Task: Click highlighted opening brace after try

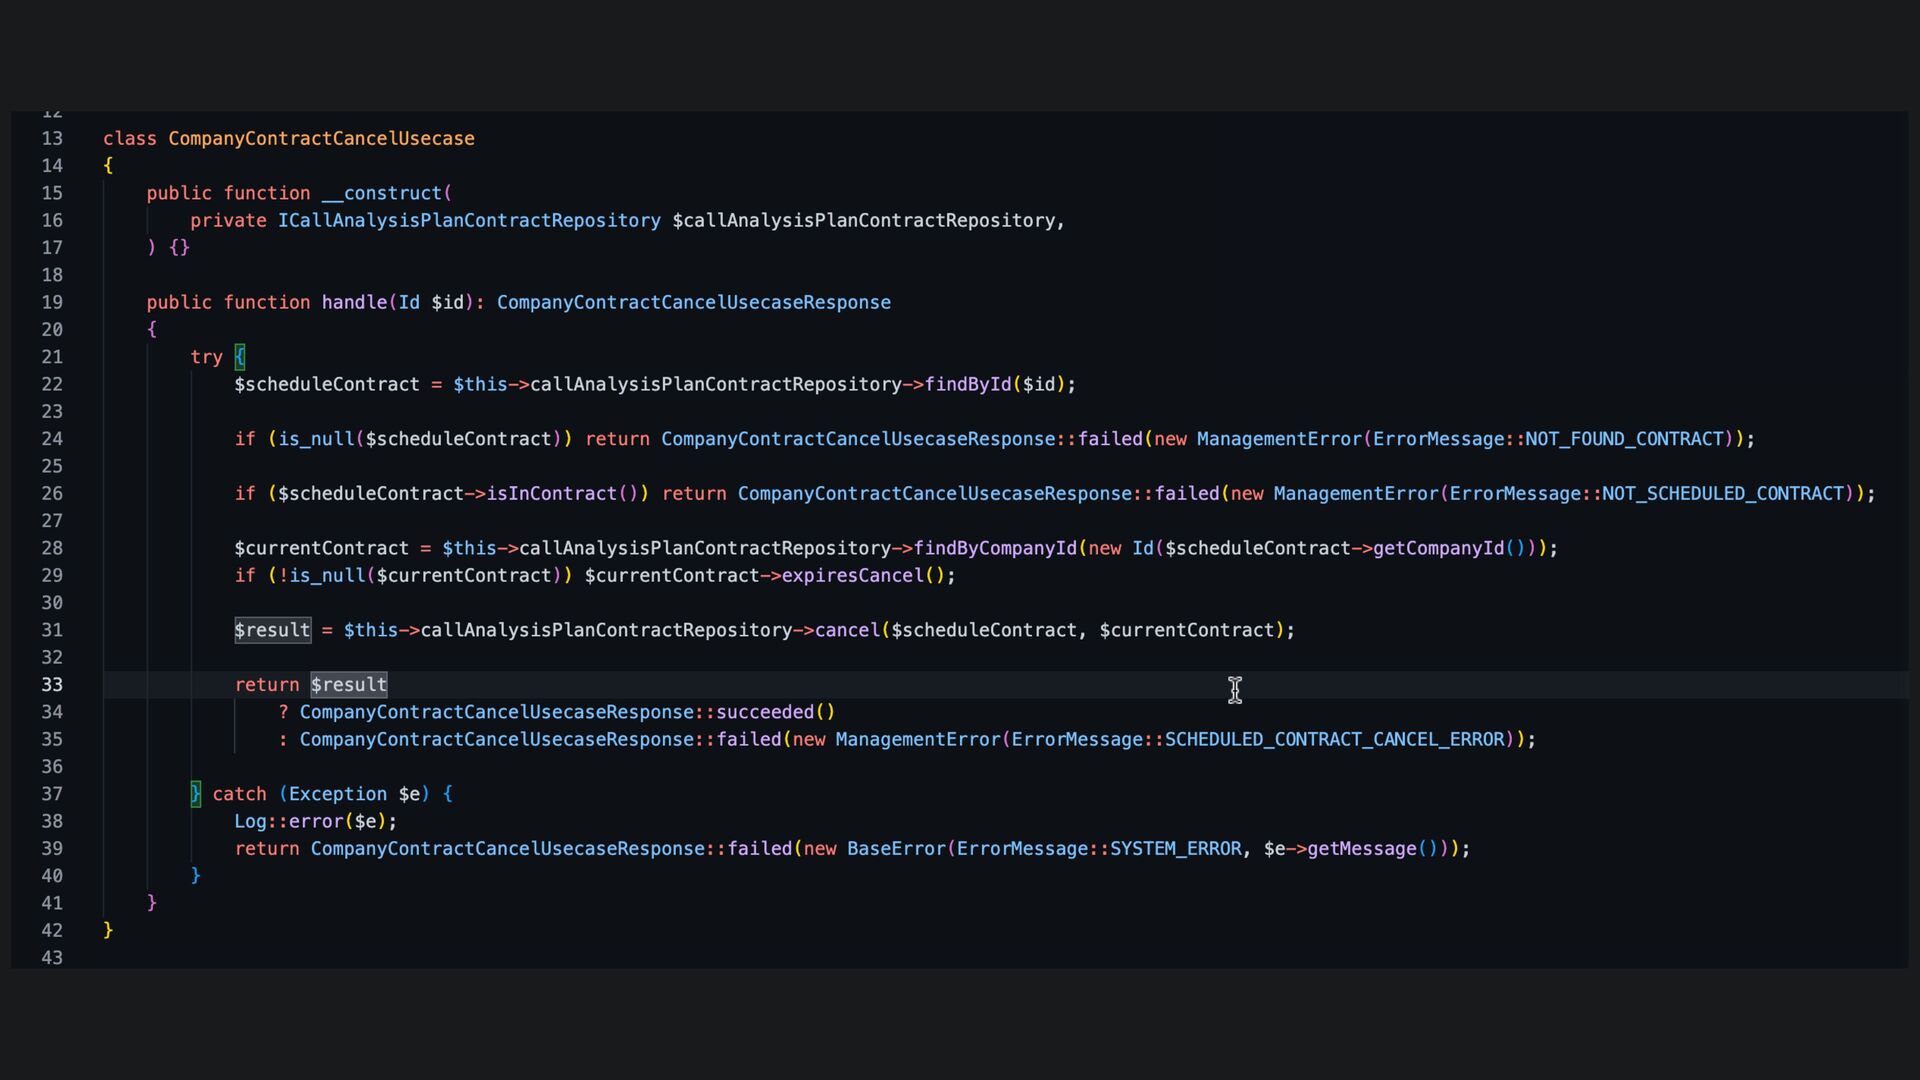Action: pos(240,357)
